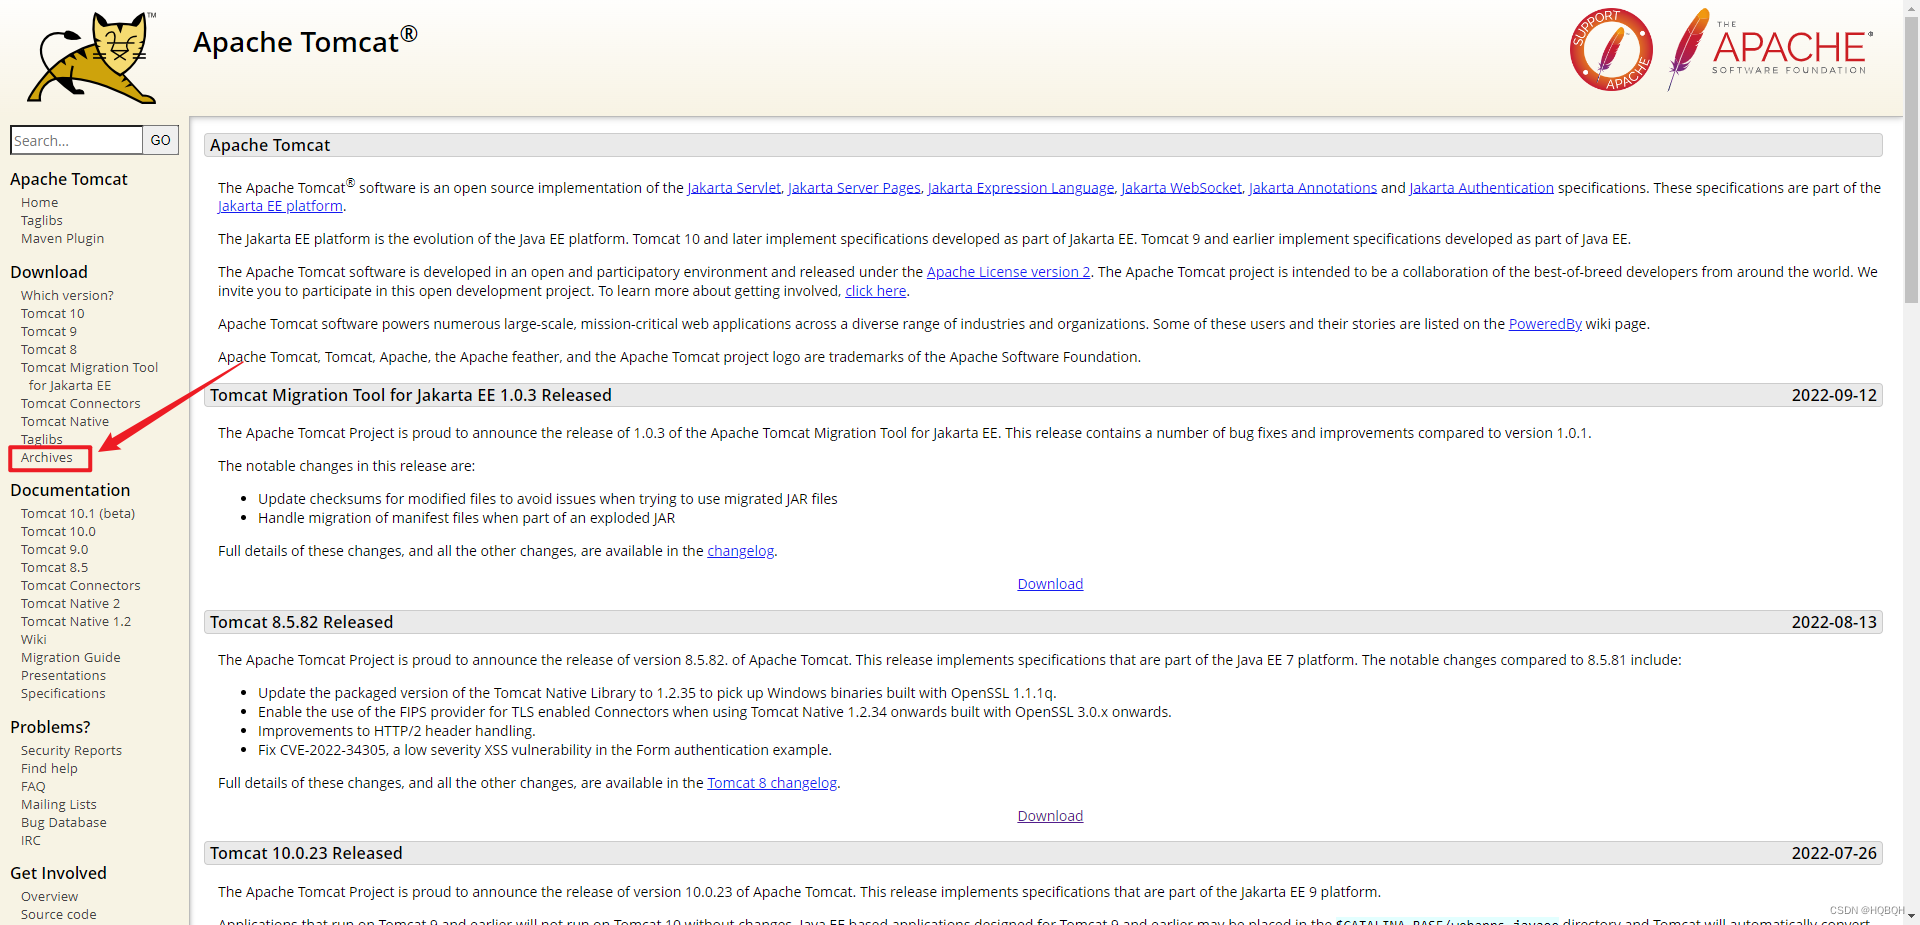Viewport: 1920px width, 925px height.
Task: Open Bug Database link
Action: coord(64,822)
